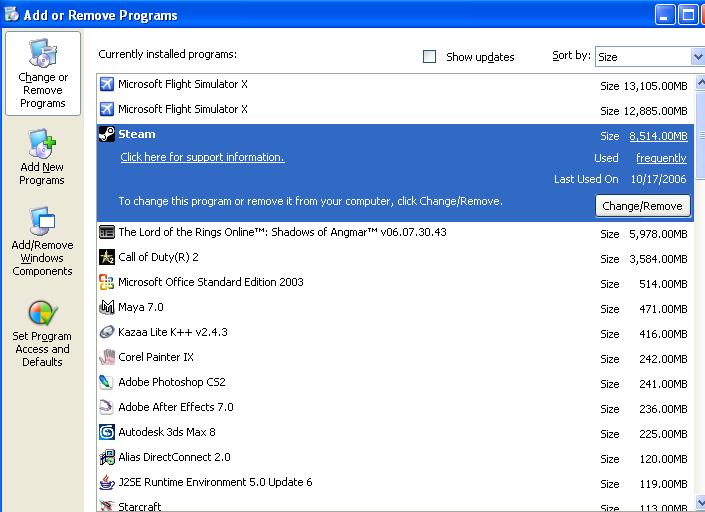This screenshot has width=705, height=512.
Task: Click the 242.00MB size value
Action: pos(663,359)
